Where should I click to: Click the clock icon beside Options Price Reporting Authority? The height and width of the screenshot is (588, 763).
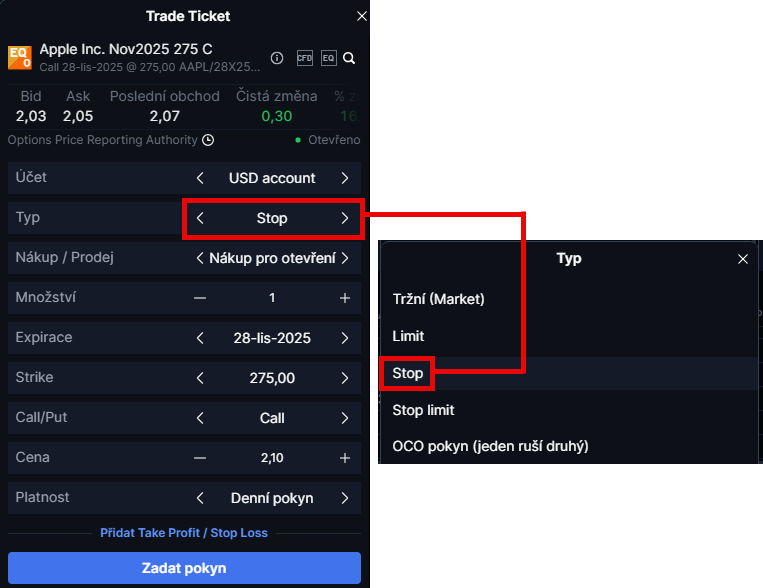[x=208, y=140]
